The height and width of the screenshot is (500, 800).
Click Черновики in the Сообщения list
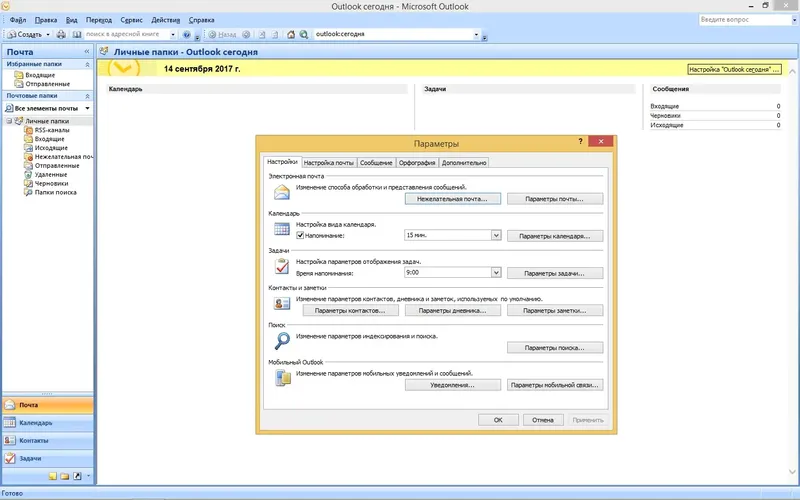point(665,116)
